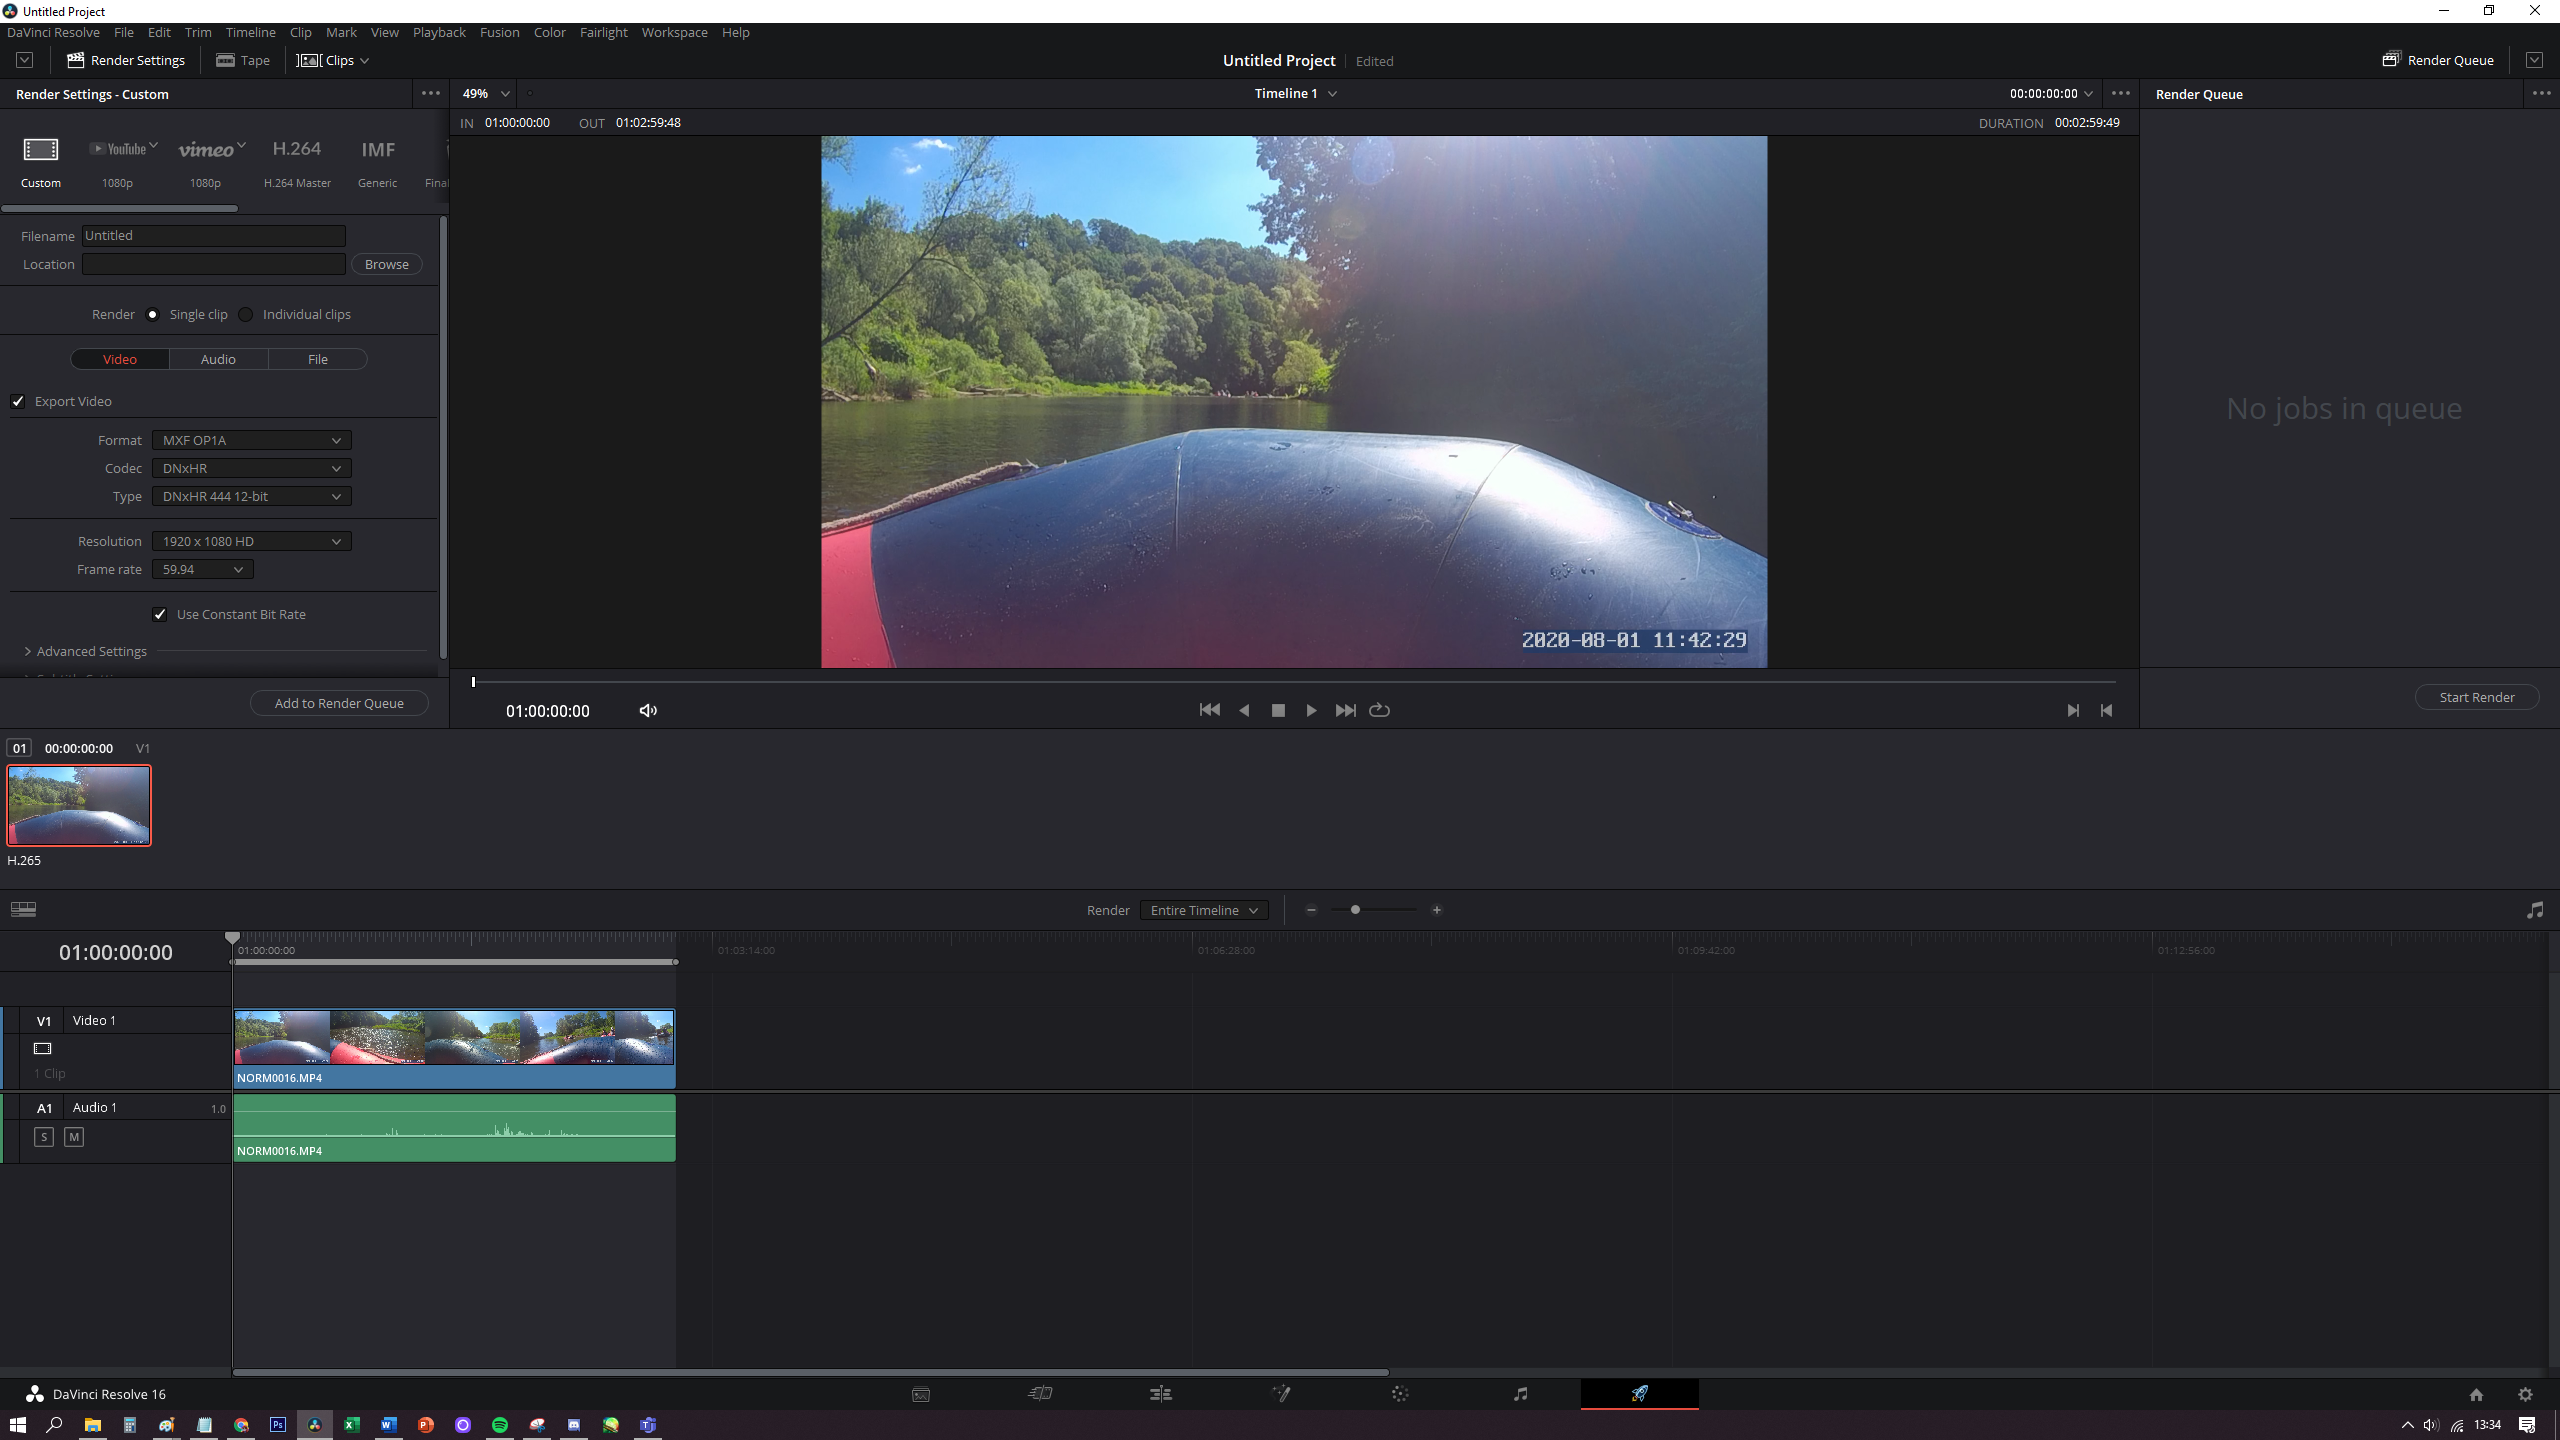This screenshot has height=1440, width=2560.
Task: Switch to the Color page icon
Action: pyautogui.click(x=1400, y=1394)
